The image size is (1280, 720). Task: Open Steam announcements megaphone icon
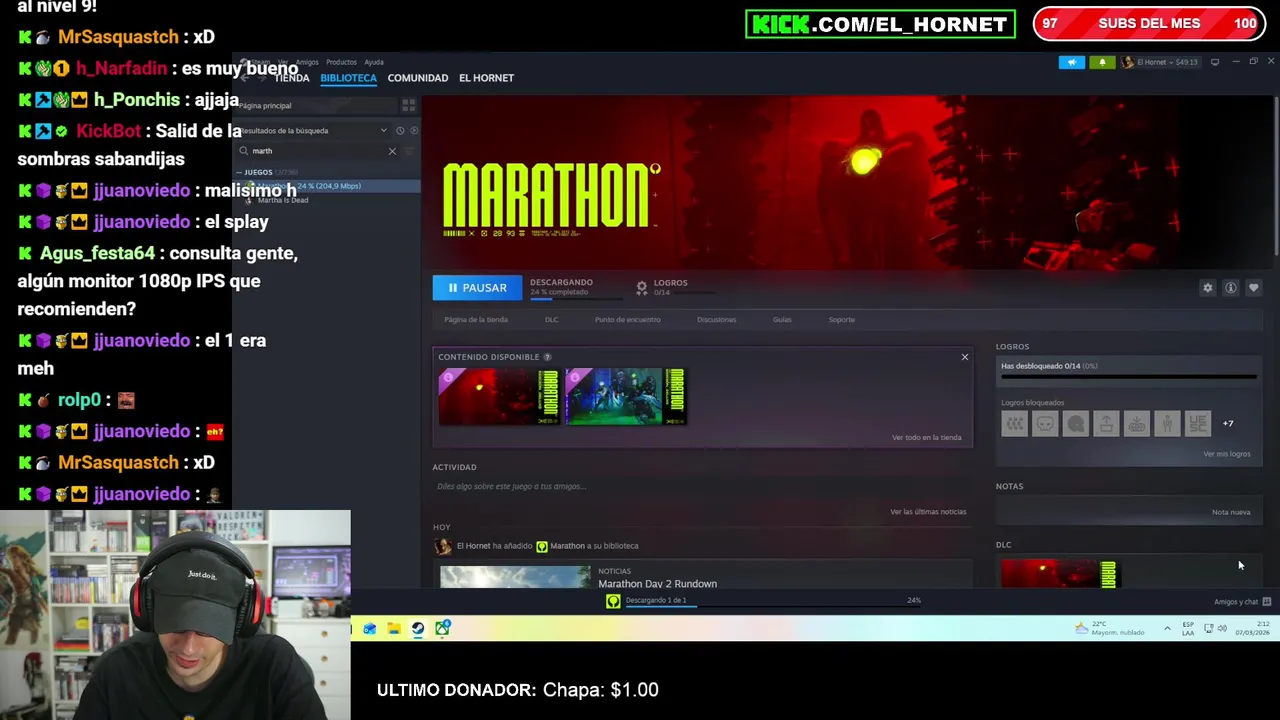pyautogui.click(x=1071, y=62)
